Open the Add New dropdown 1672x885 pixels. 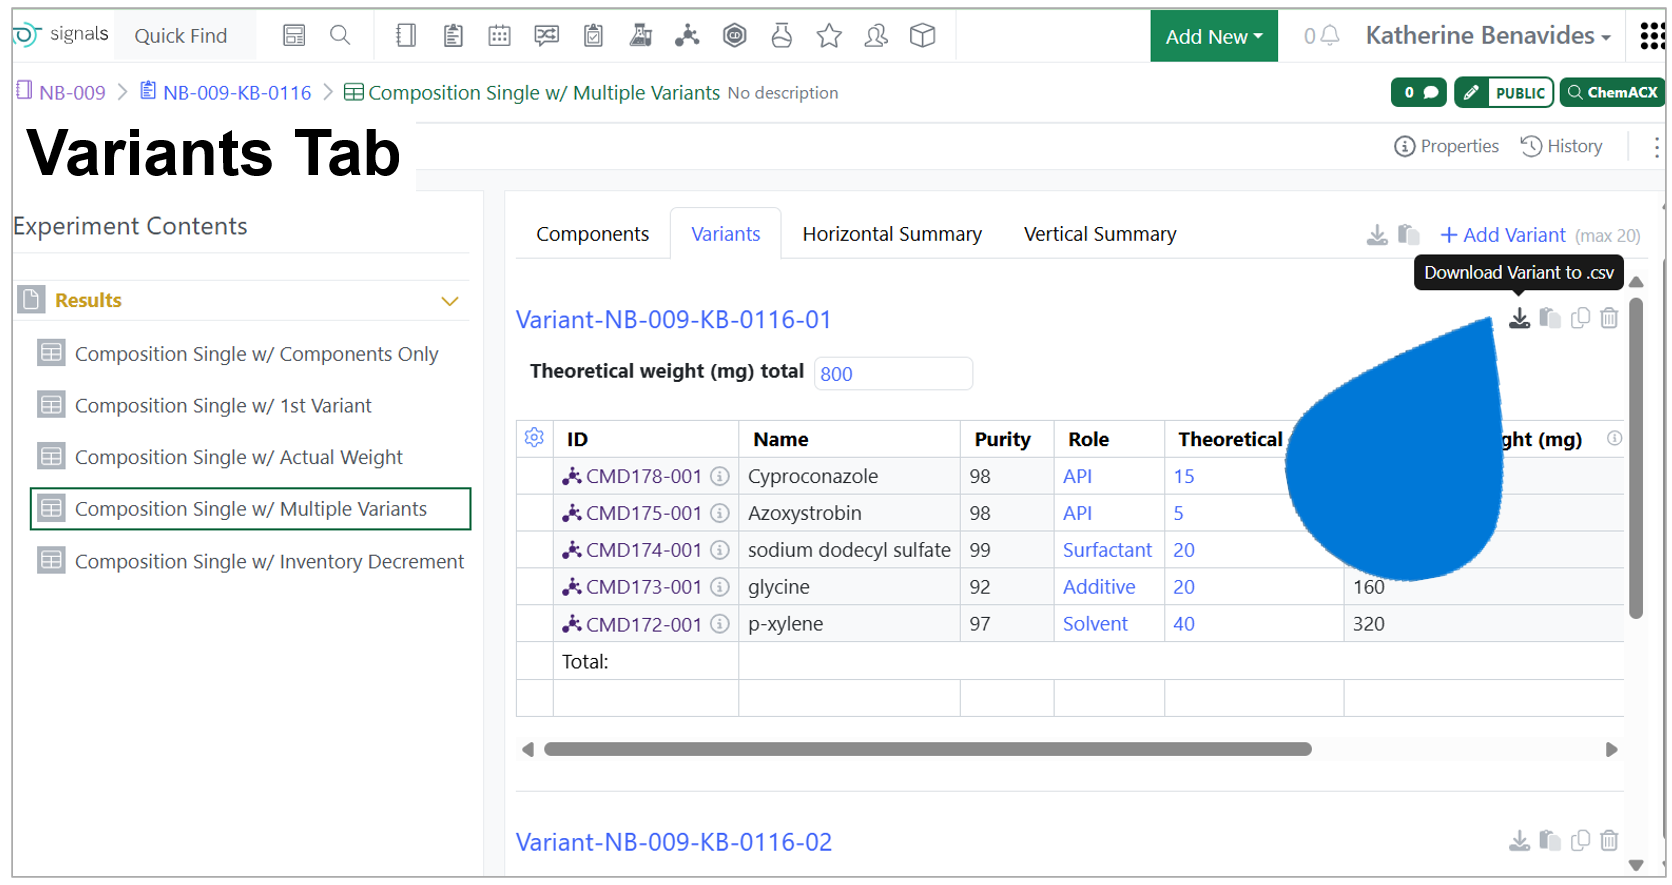(1213, 36)
